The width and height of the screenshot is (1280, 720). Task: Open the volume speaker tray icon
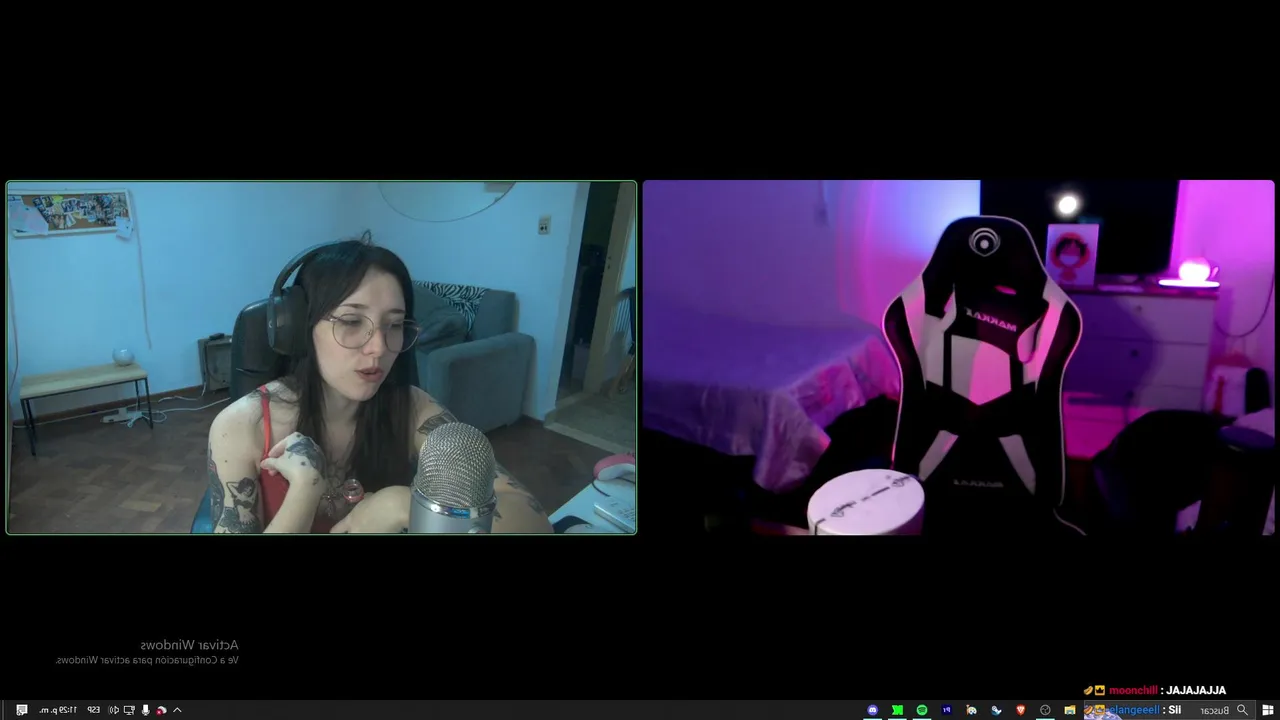pos(114,710)
